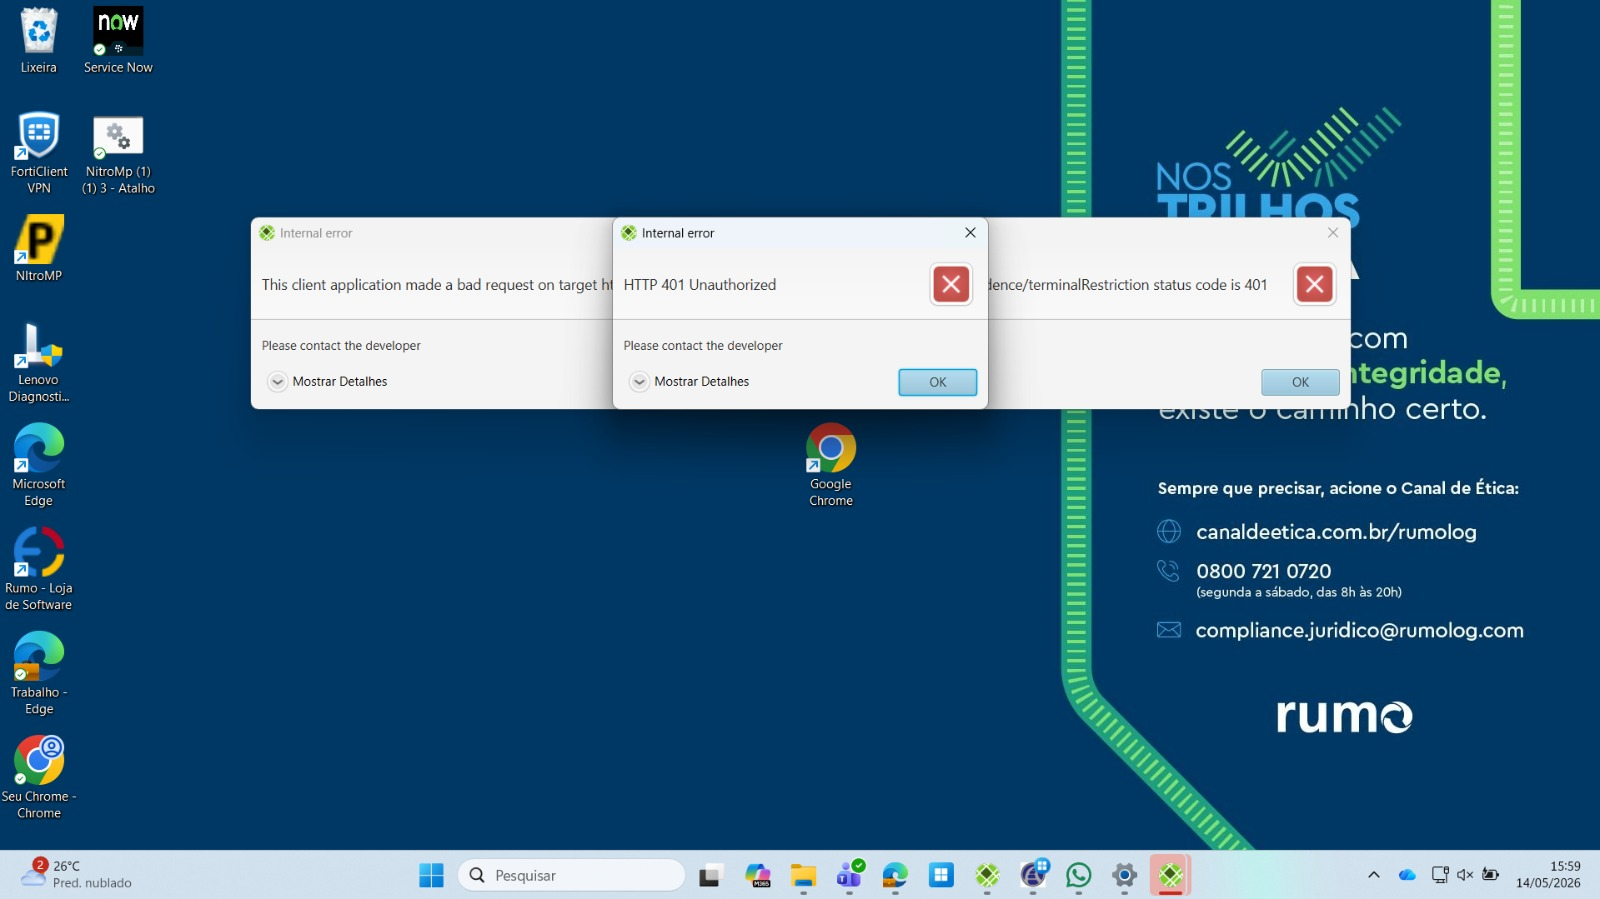The width and height of the screenshot is (1600, 899).
Task: Open the 26°C weather widget
Action: point(77,875)
